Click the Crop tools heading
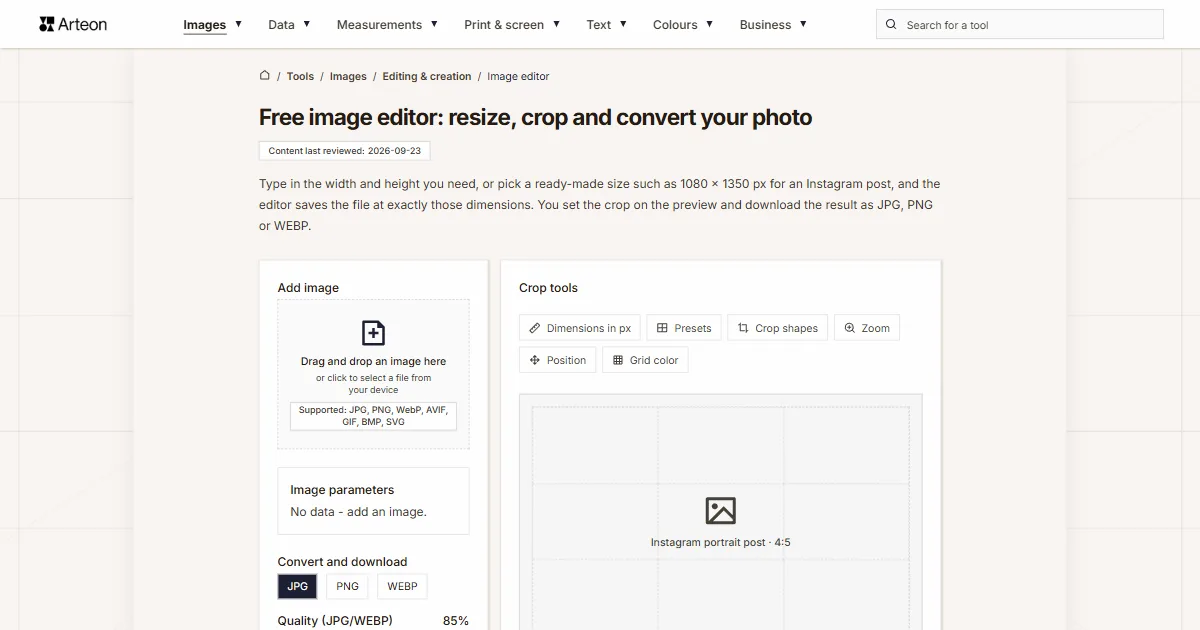The image size is (1200, 630). pos(548,288)
